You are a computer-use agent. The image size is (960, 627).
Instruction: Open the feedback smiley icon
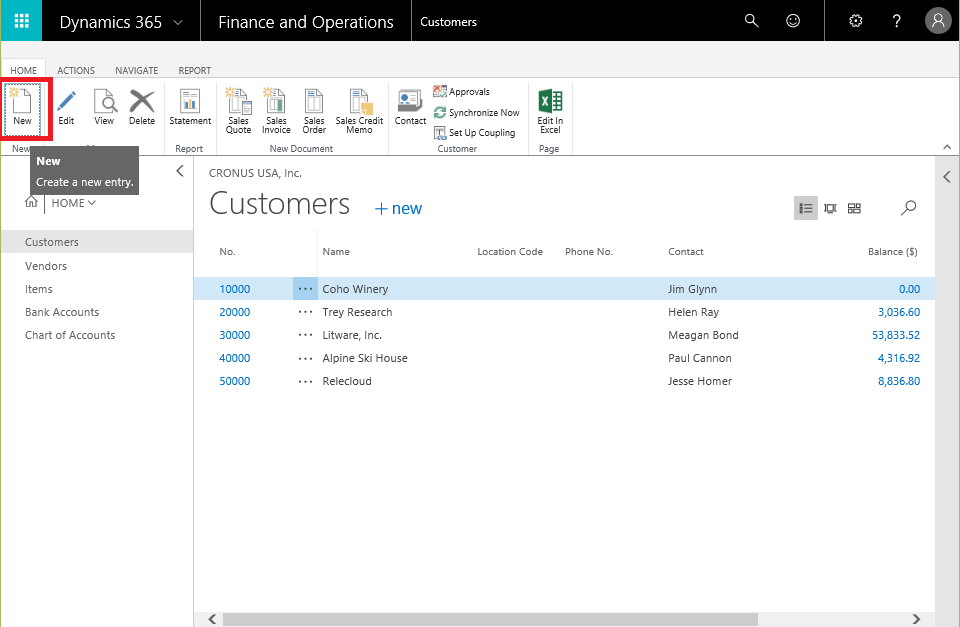pyautogui.click(x=793, y=21)
